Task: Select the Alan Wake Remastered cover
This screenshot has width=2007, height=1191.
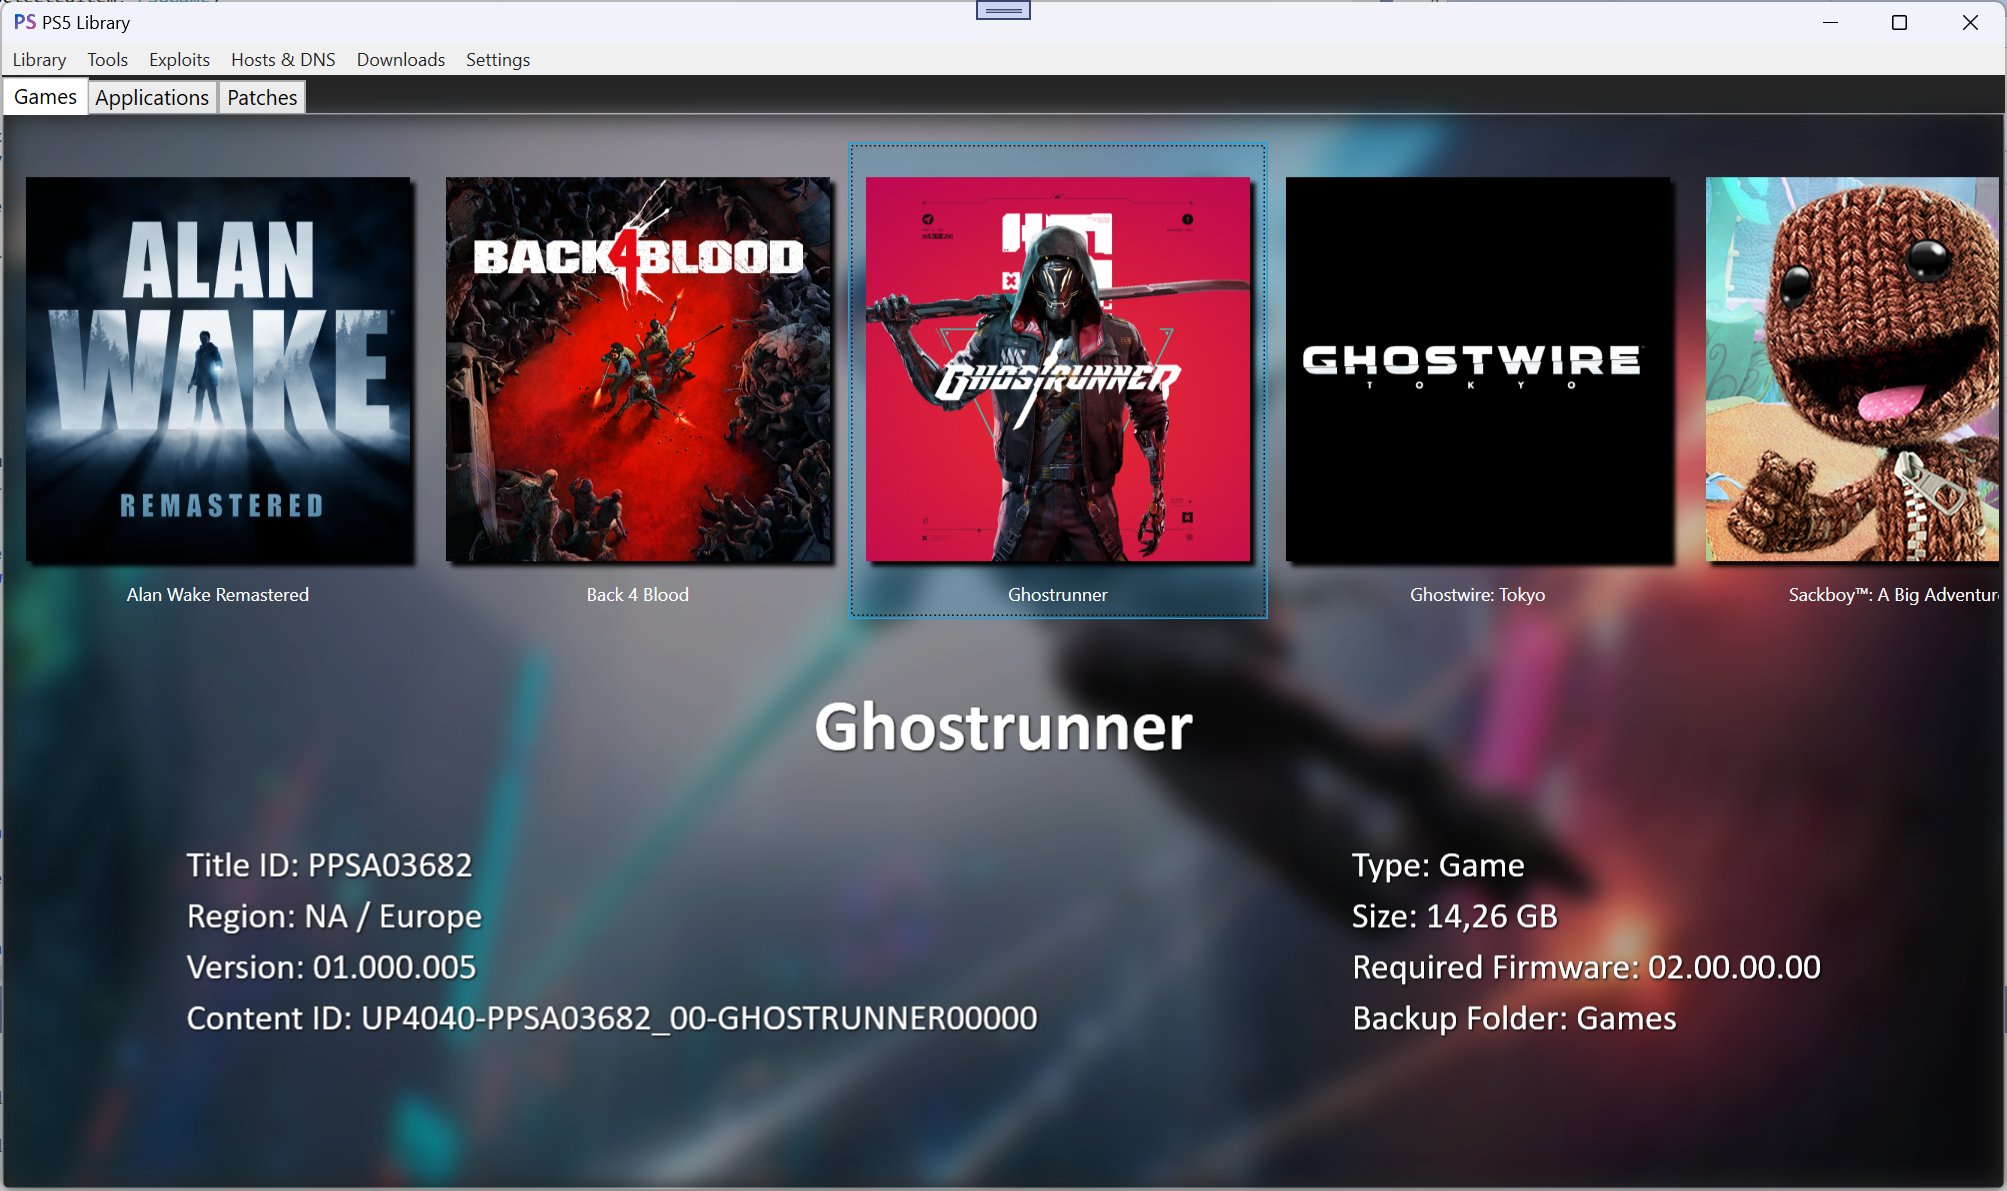Action: pos(218,369)
